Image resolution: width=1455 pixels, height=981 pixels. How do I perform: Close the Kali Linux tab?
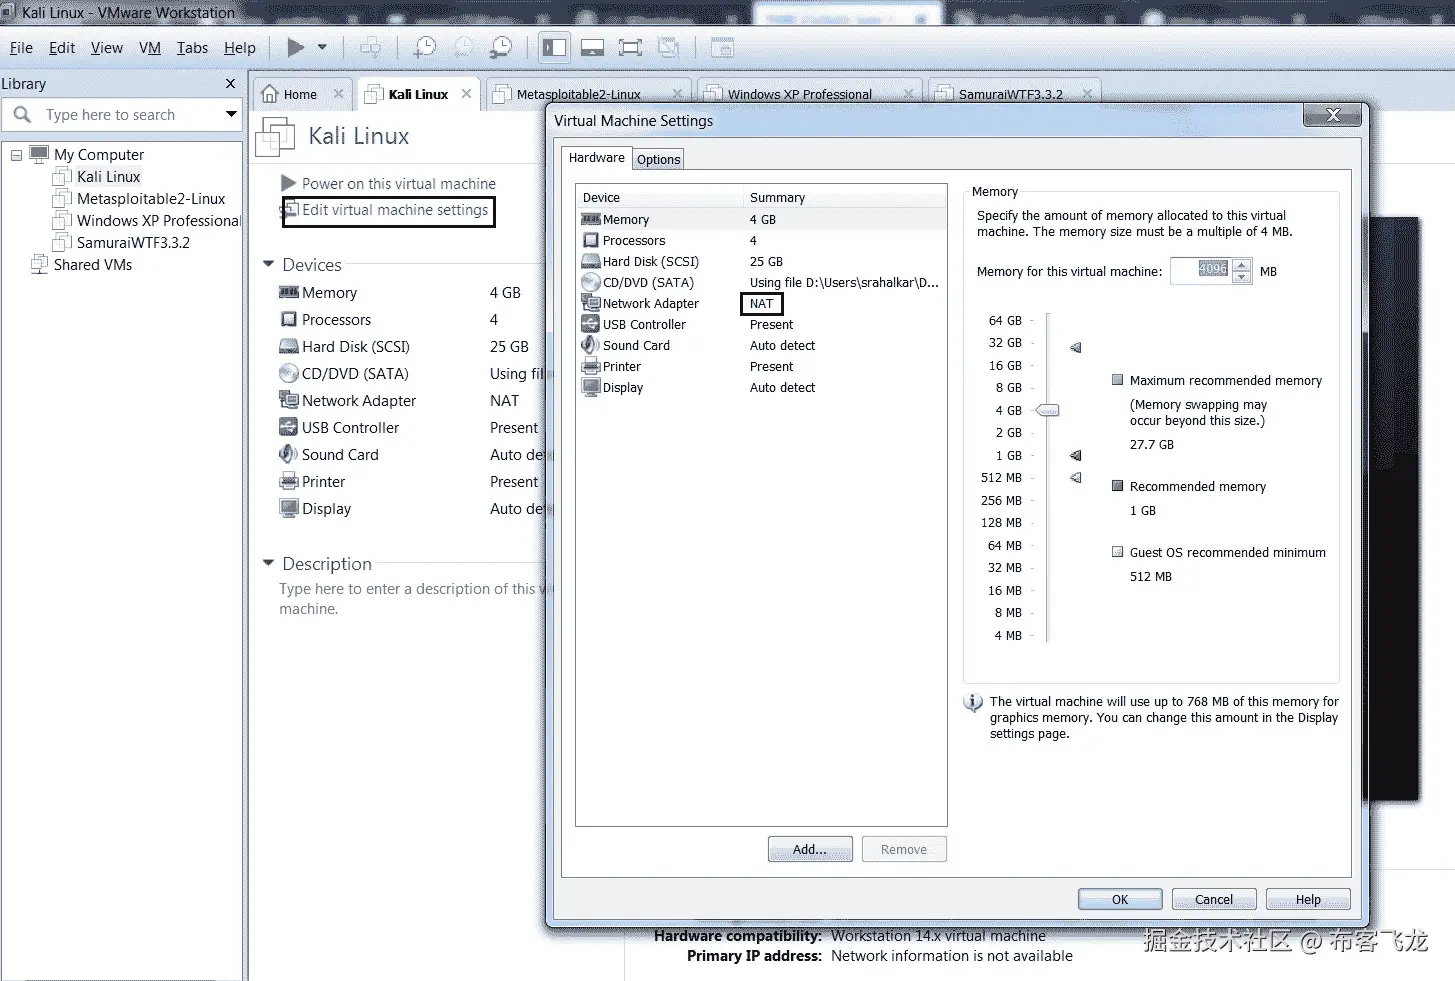[x=466, y=94]
